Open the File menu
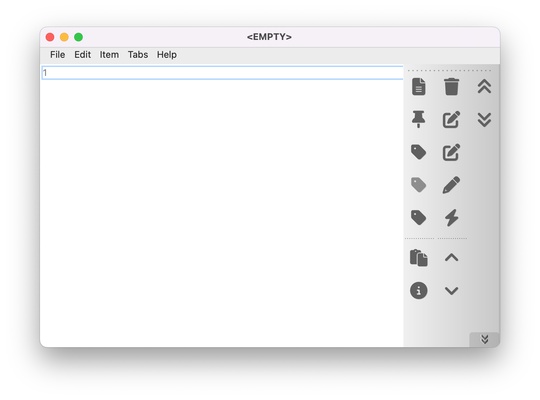 (58, 55)
